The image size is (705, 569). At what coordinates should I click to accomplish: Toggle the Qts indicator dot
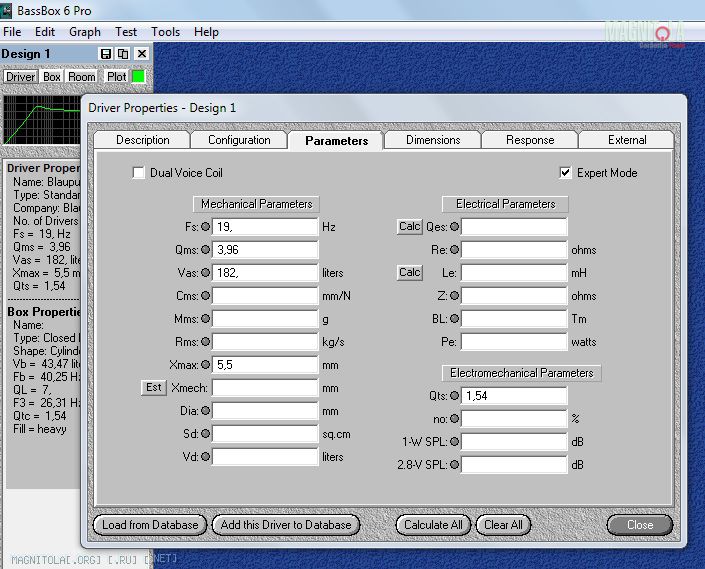pyautogui.click(x=455, y=396)
